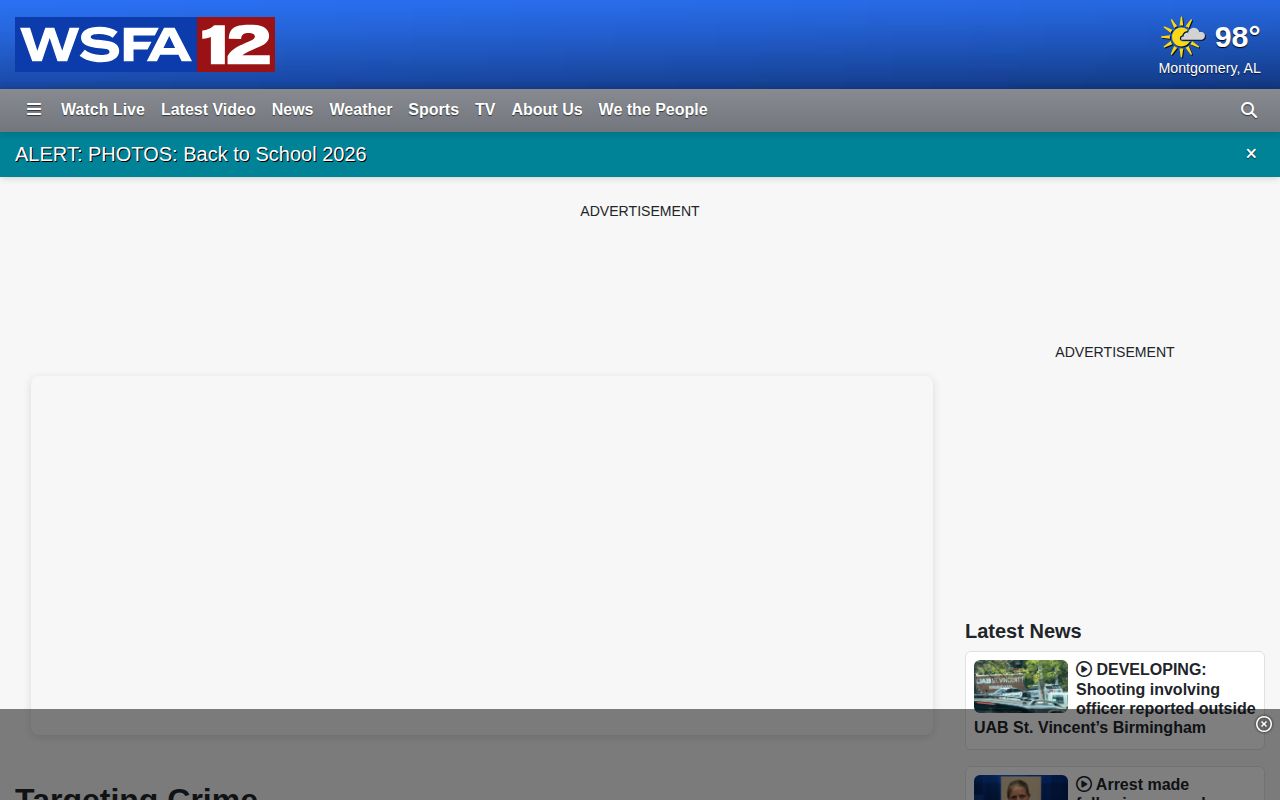The width and height of the screenshot is (1280, 800).
Task: Click the 98° temperature reading
Action: click(x=1237, y=37)
